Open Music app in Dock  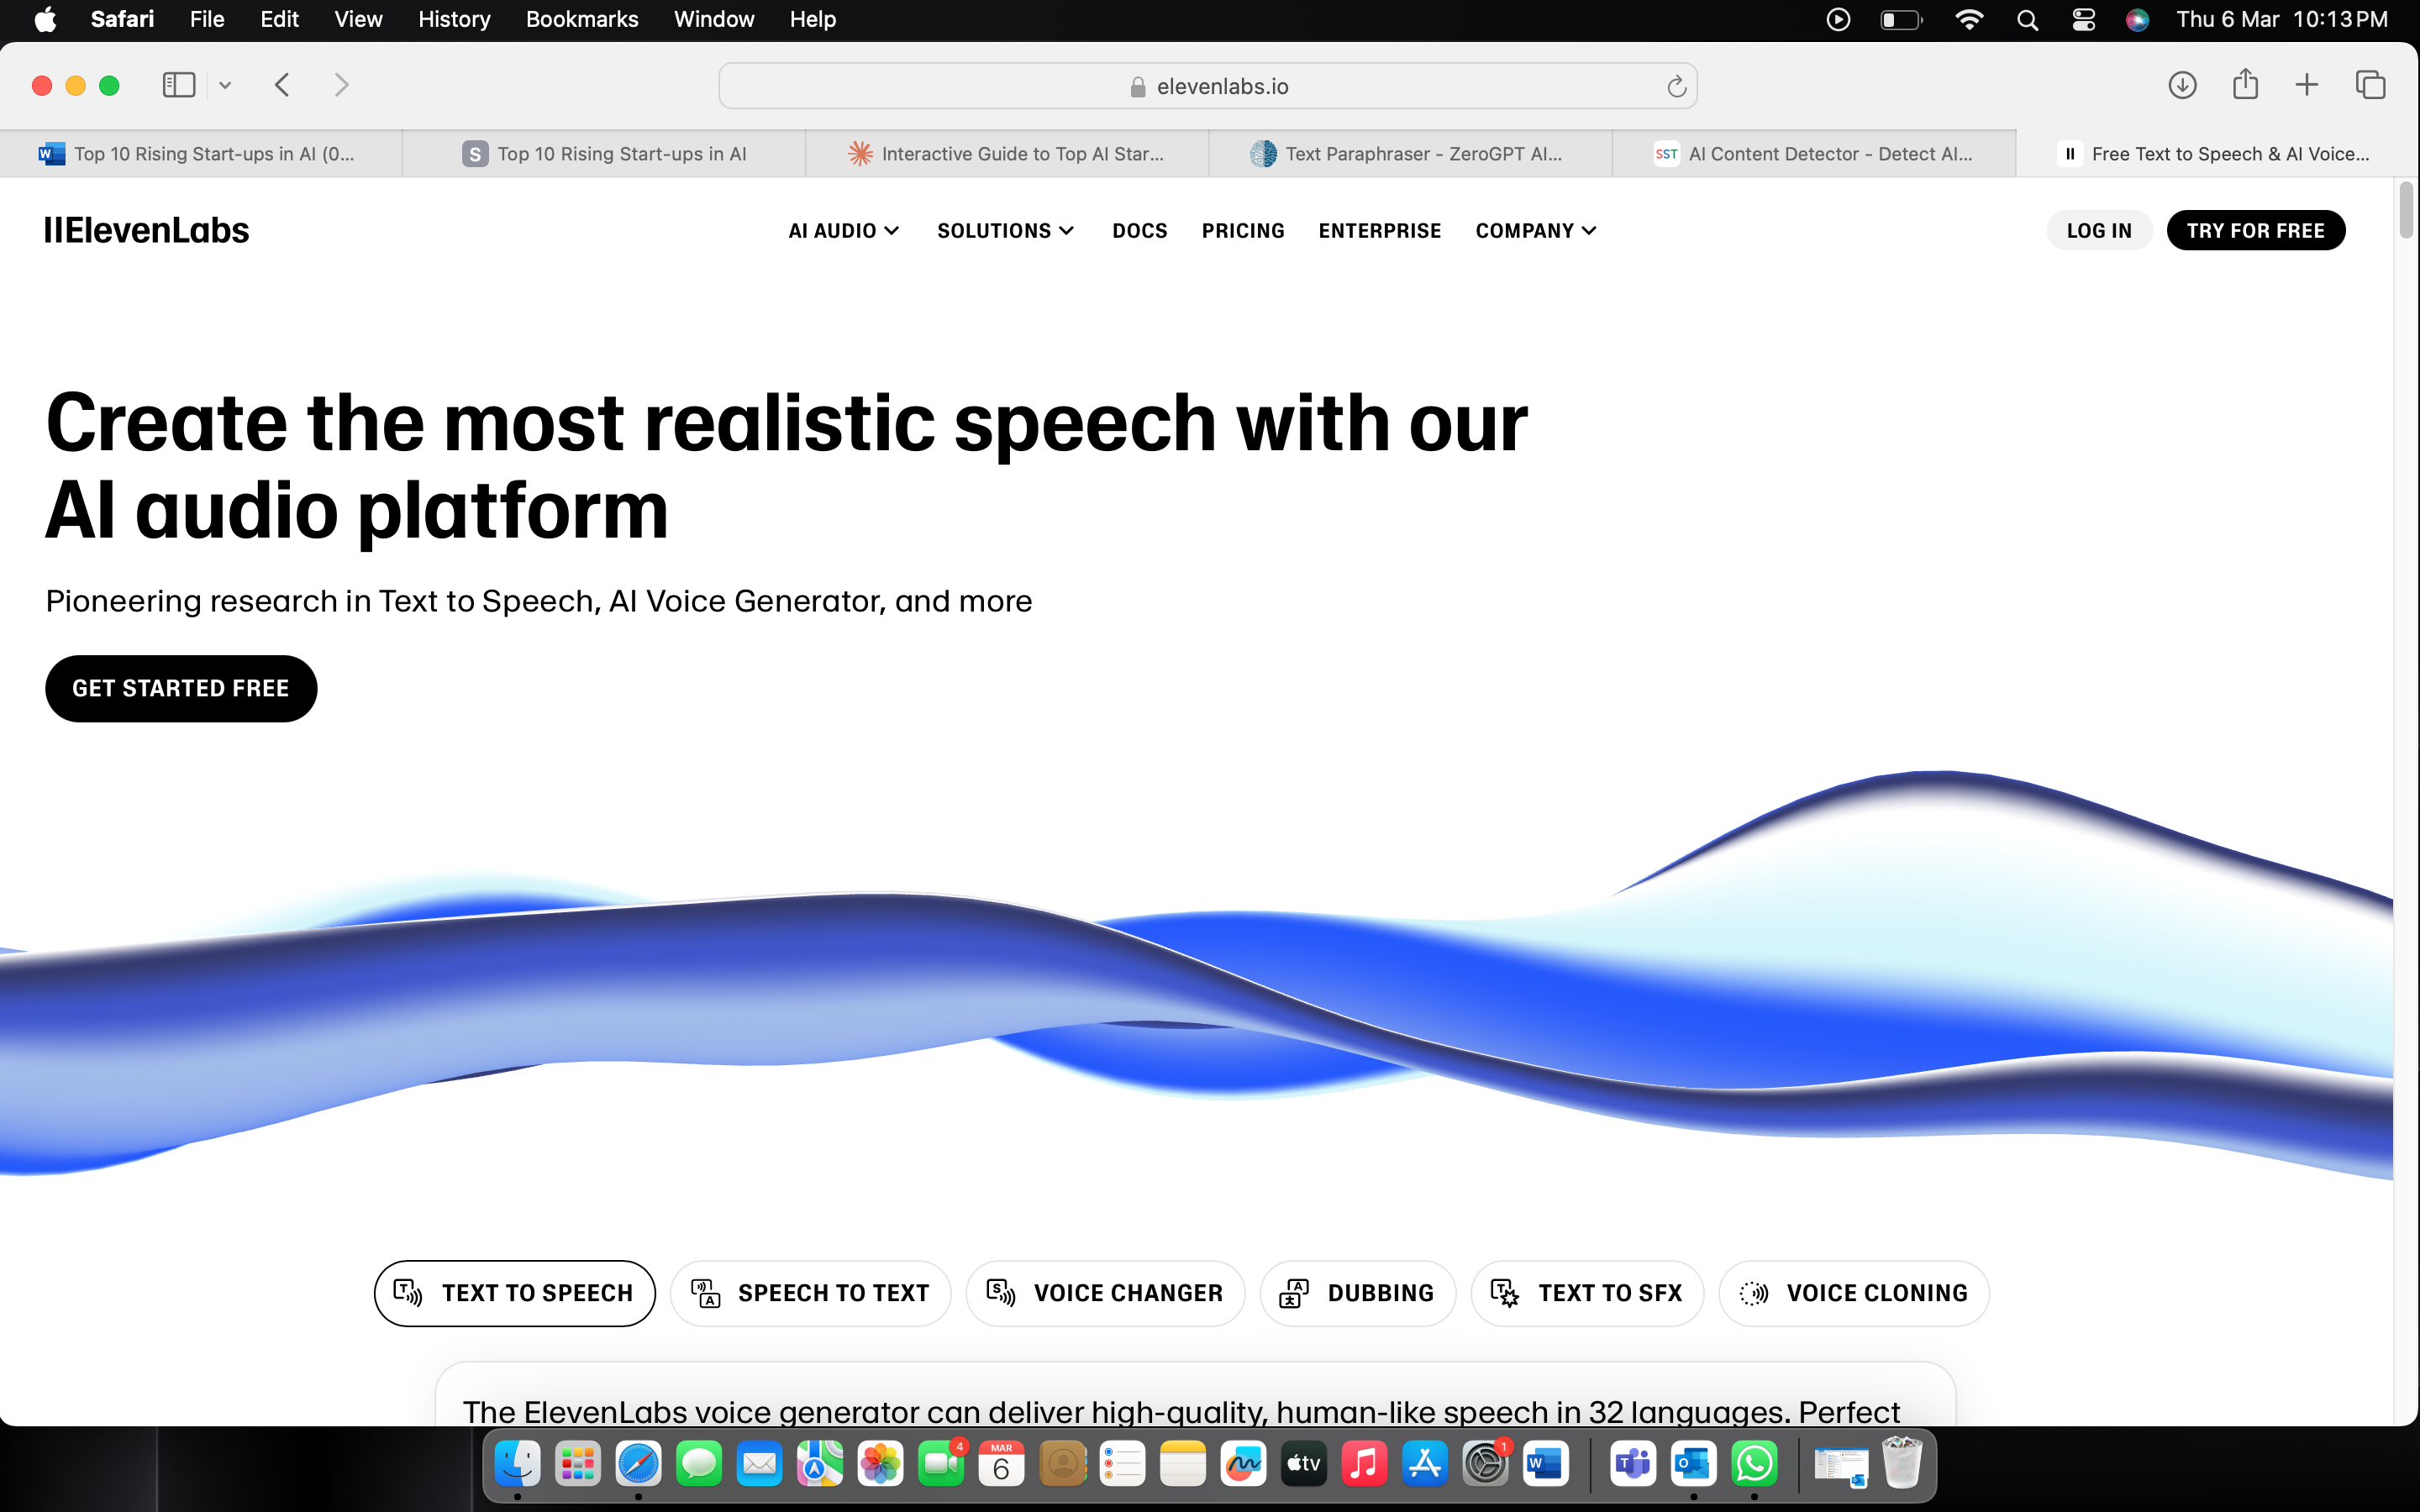coord(1364,1464)
